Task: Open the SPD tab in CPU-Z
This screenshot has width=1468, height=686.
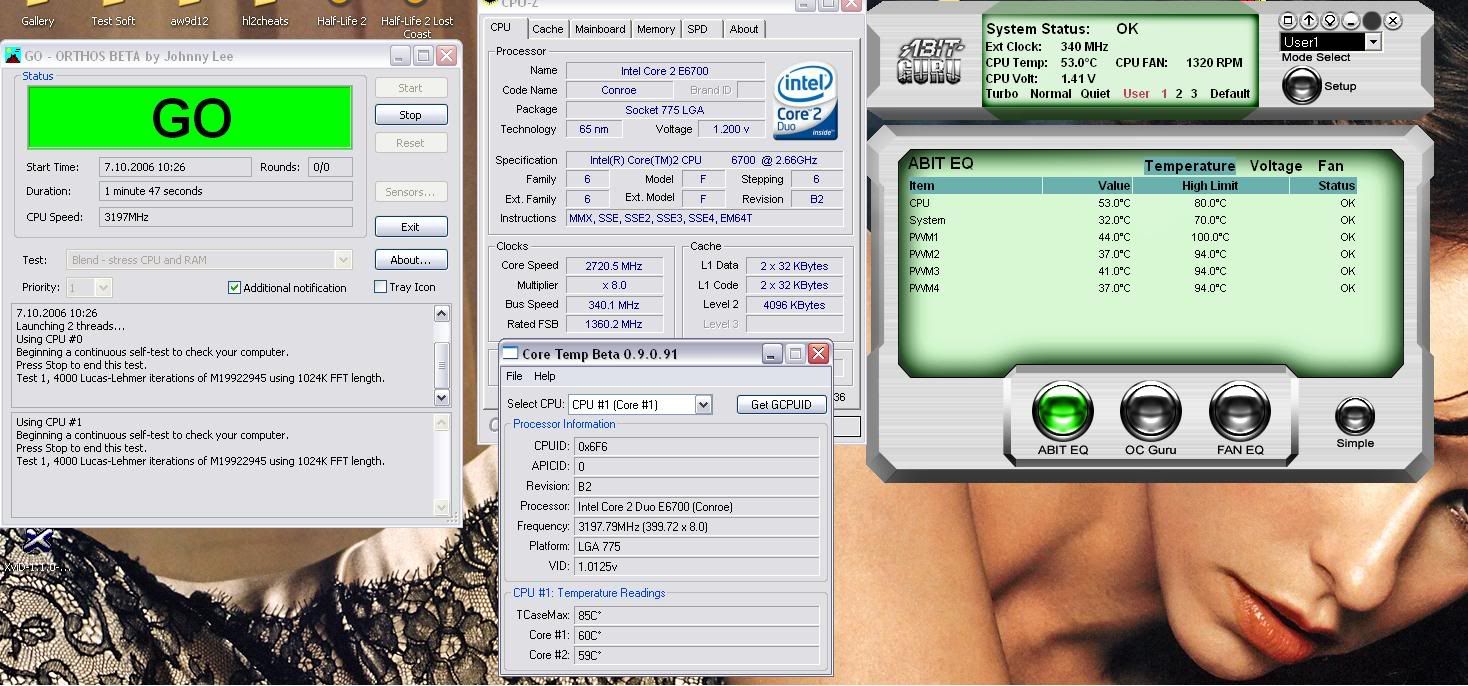Action: pos(697,29)
